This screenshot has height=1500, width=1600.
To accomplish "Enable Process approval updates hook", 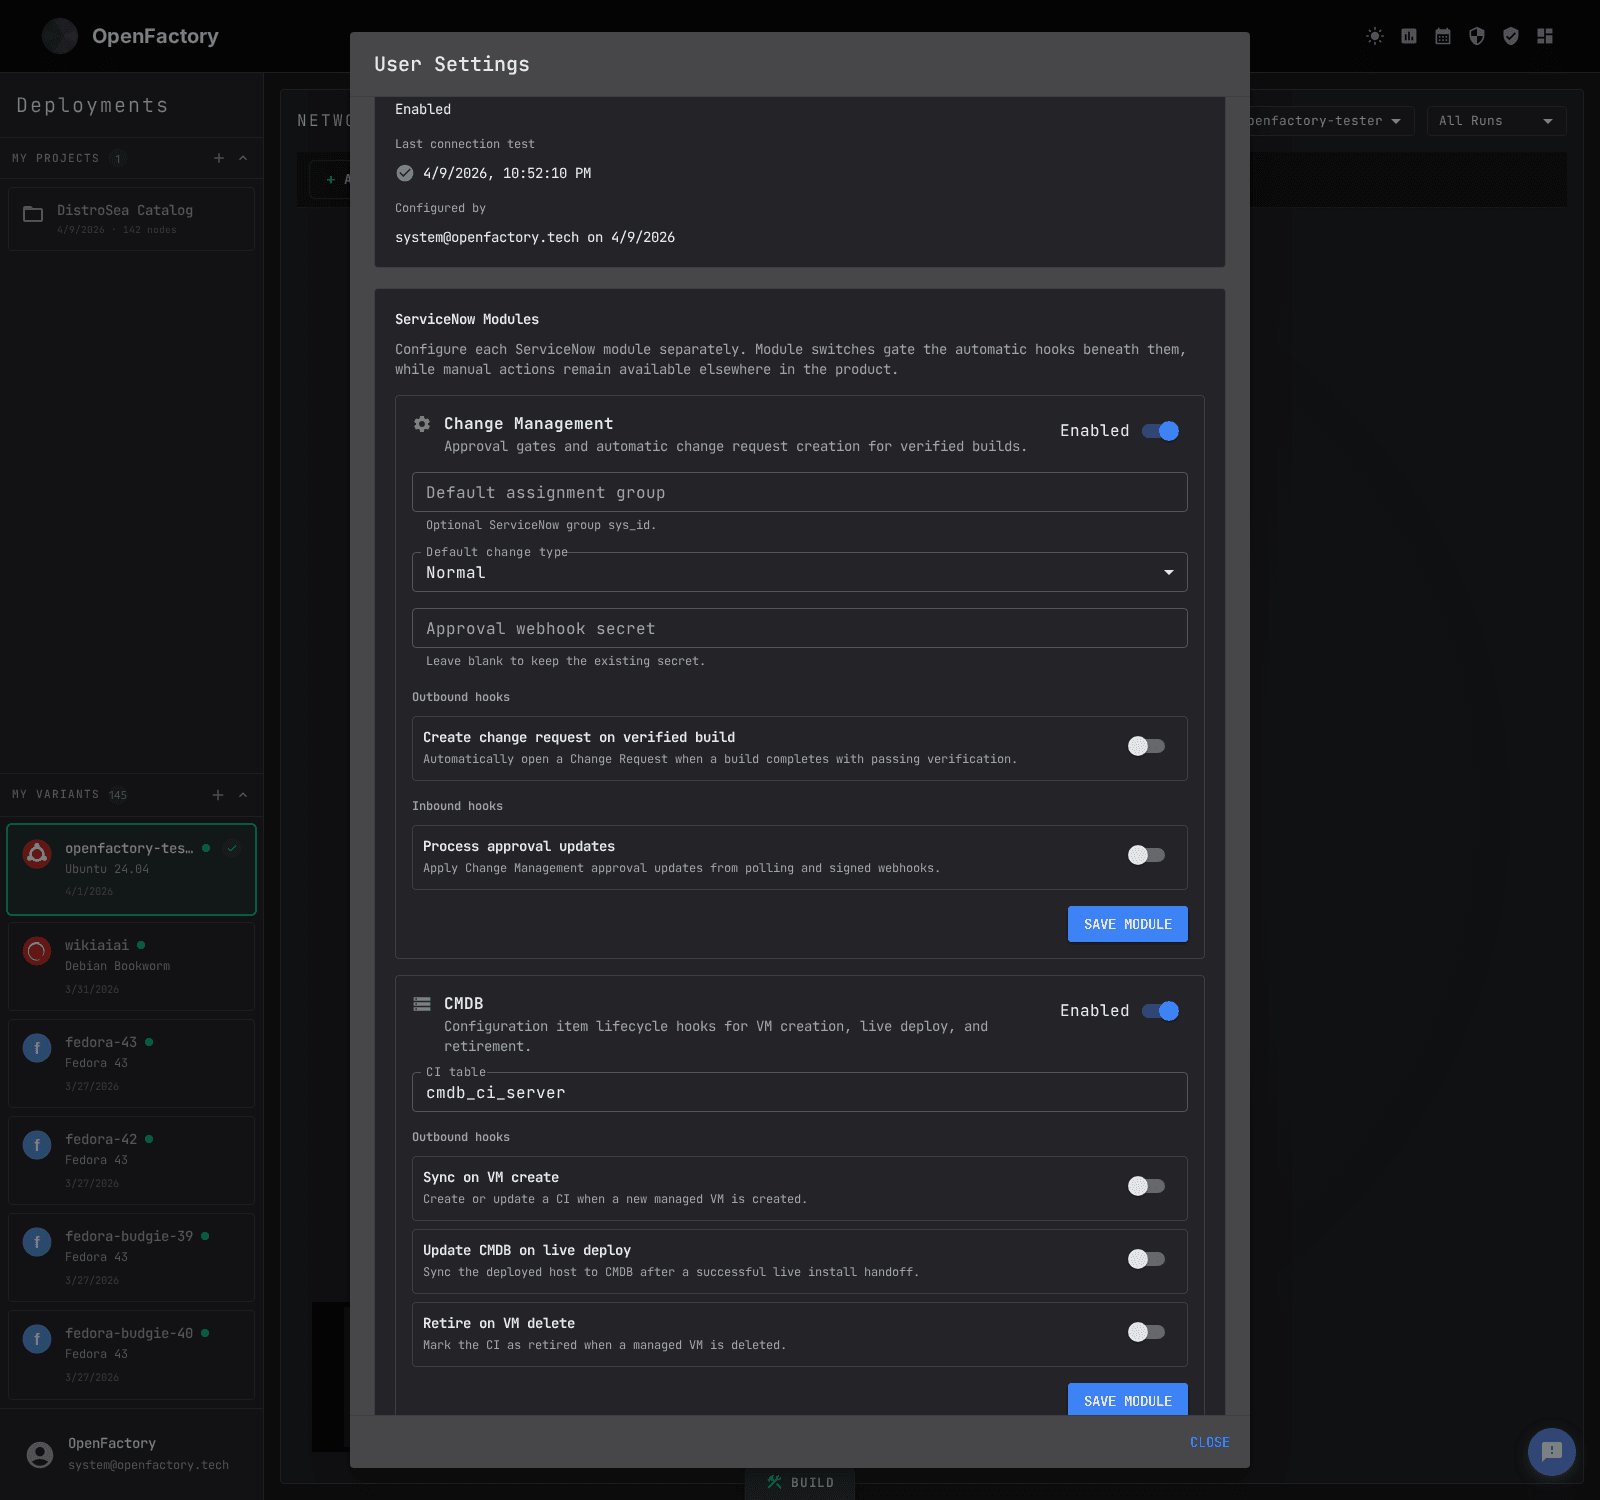I will coord(1146,855).
